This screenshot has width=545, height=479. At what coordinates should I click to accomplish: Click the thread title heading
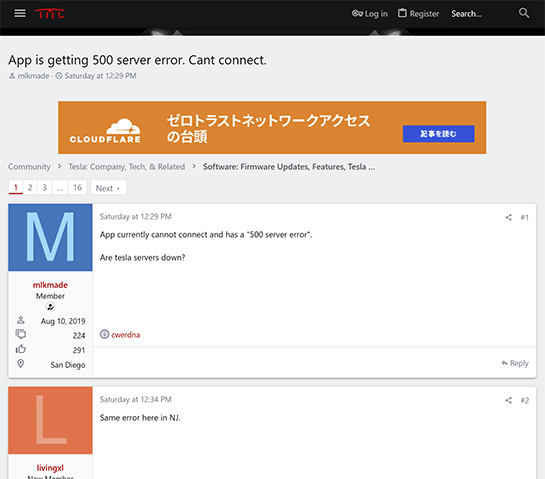click(x=137, y=60)
